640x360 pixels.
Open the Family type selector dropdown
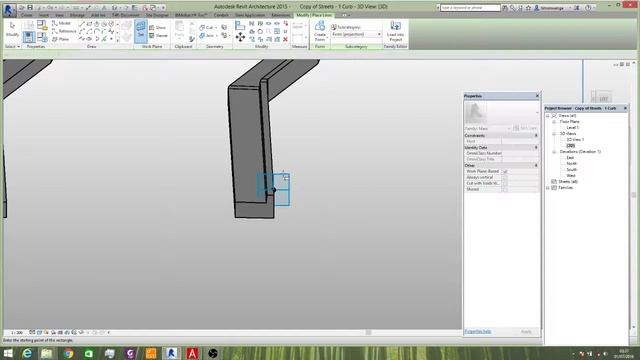[488, 128]
